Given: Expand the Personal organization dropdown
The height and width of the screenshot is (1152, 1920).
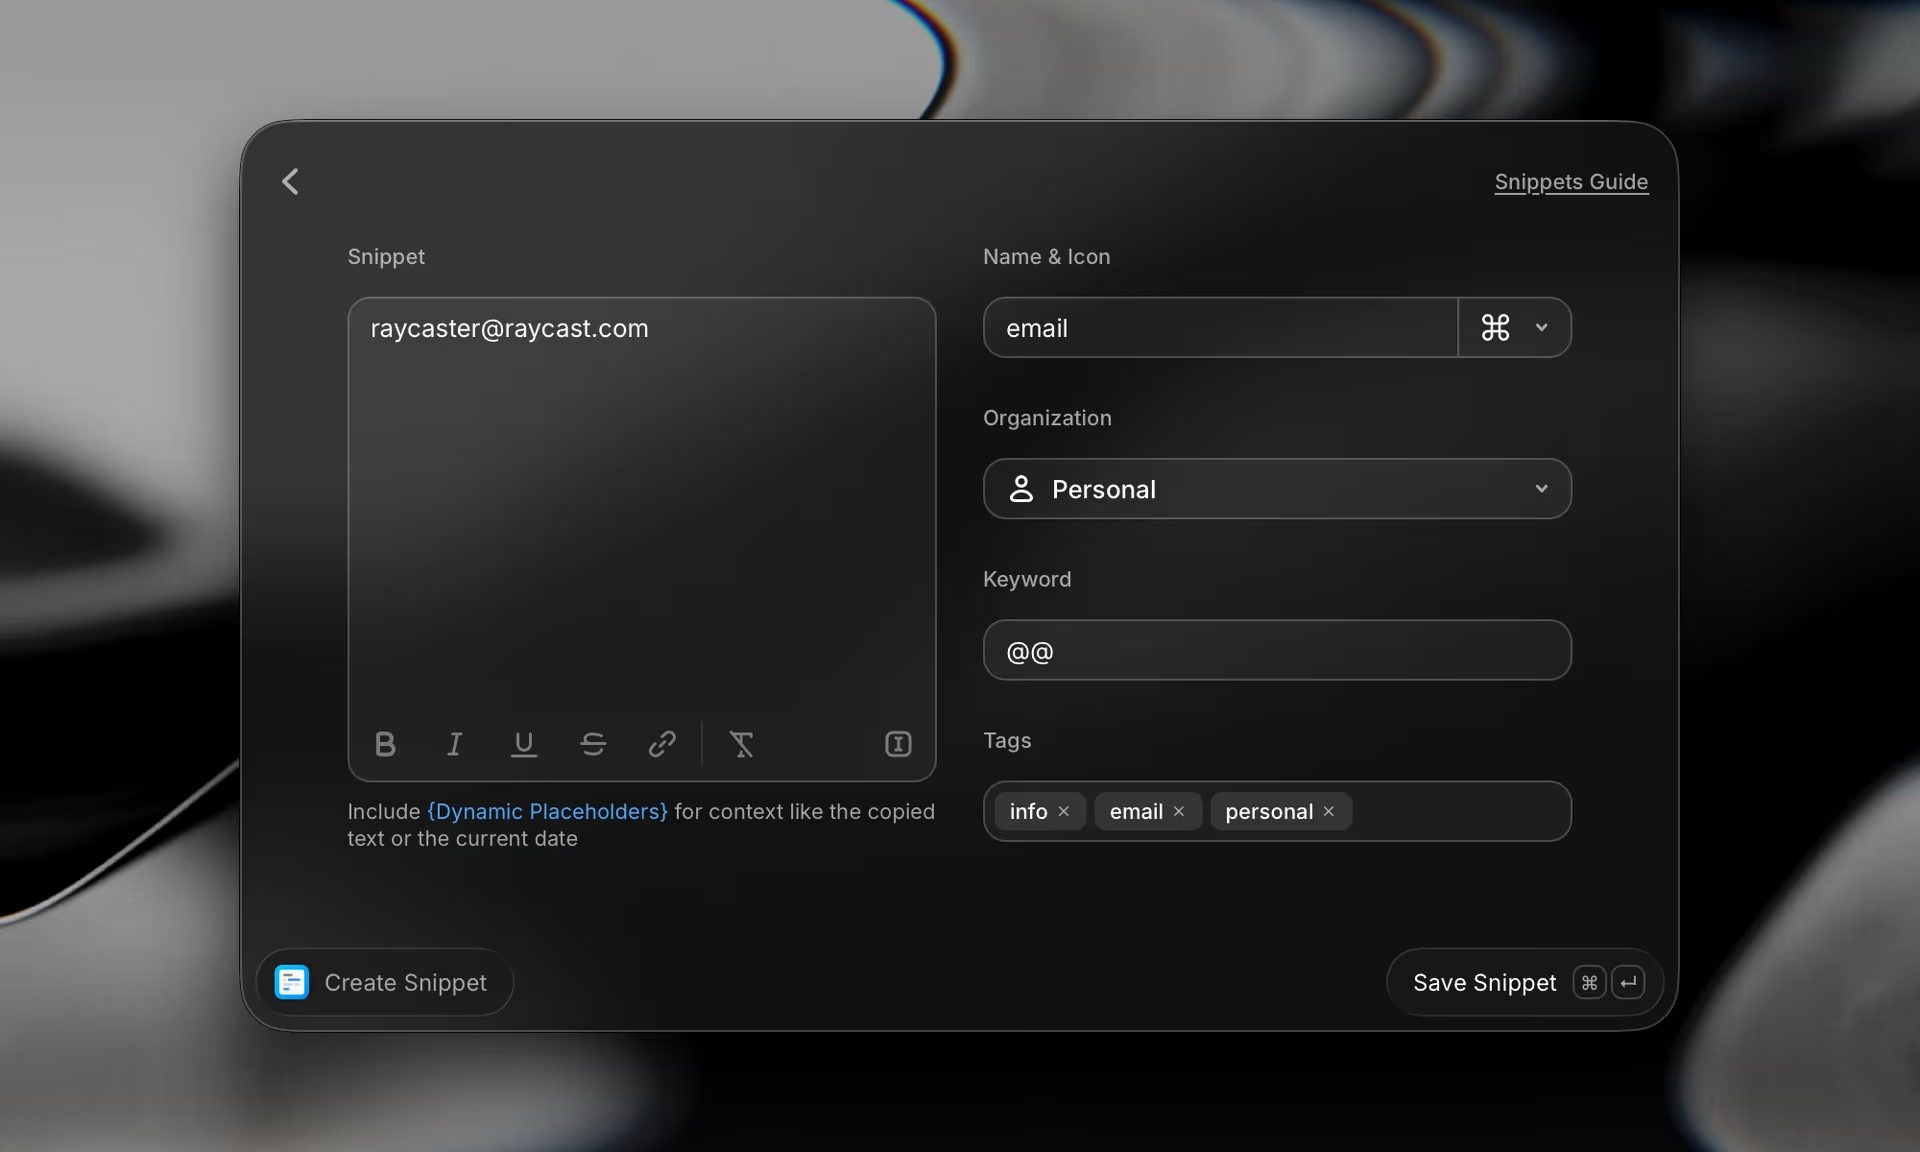Looking at the screenshot, I should pyautogui.click(x=1277, y=489).
